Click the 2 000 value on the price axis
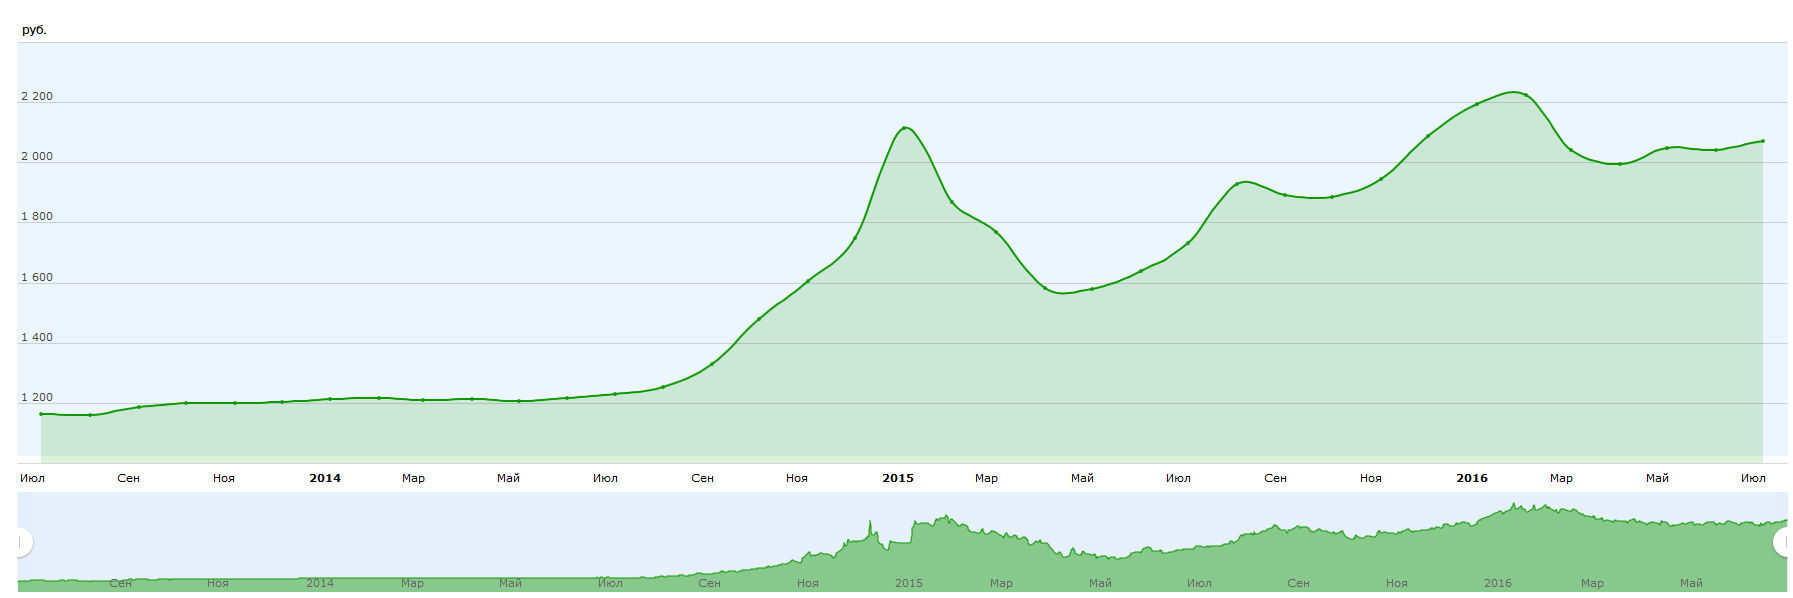1793x598 pixels. pyautogui.click(x=37, y=157)
